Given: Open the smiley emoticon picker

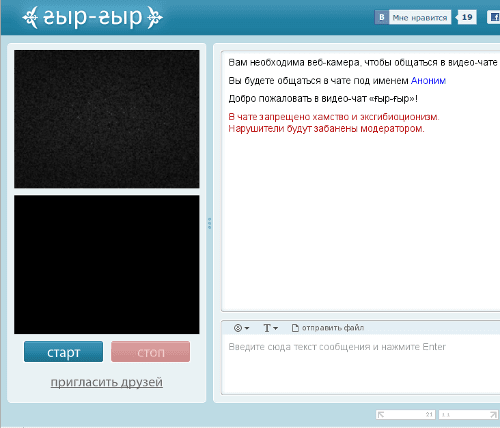Looking at the screenshot, I should coord(238,328).
